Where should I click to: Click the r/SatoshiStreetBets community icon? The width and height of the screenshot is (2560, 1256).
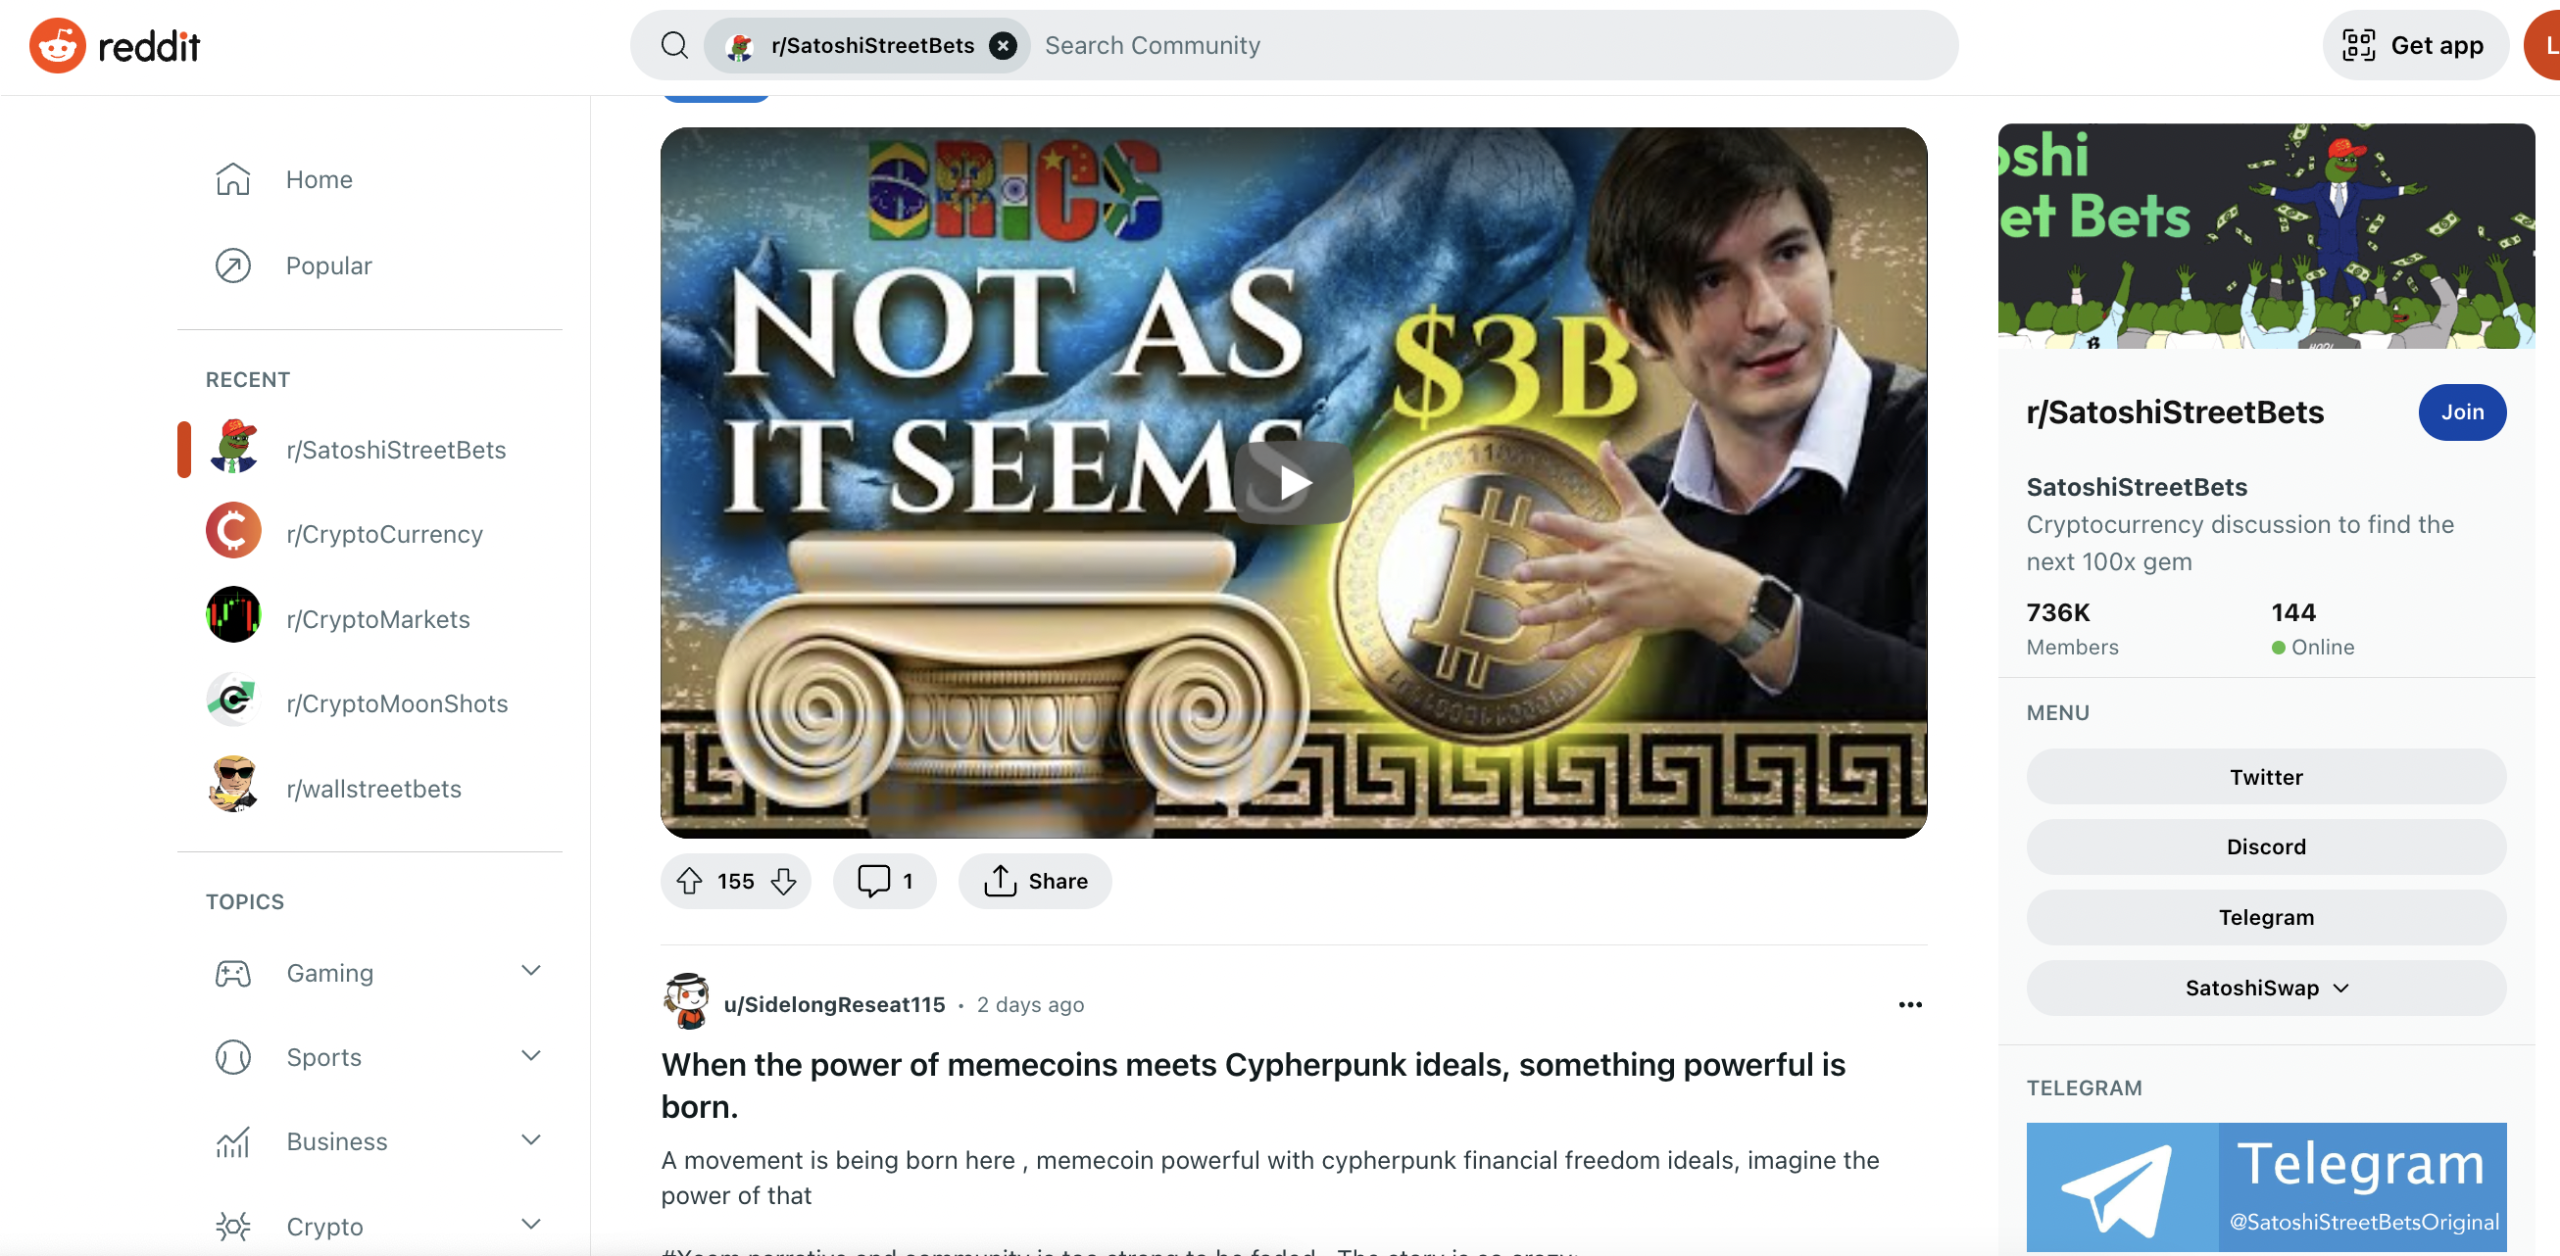235,448
